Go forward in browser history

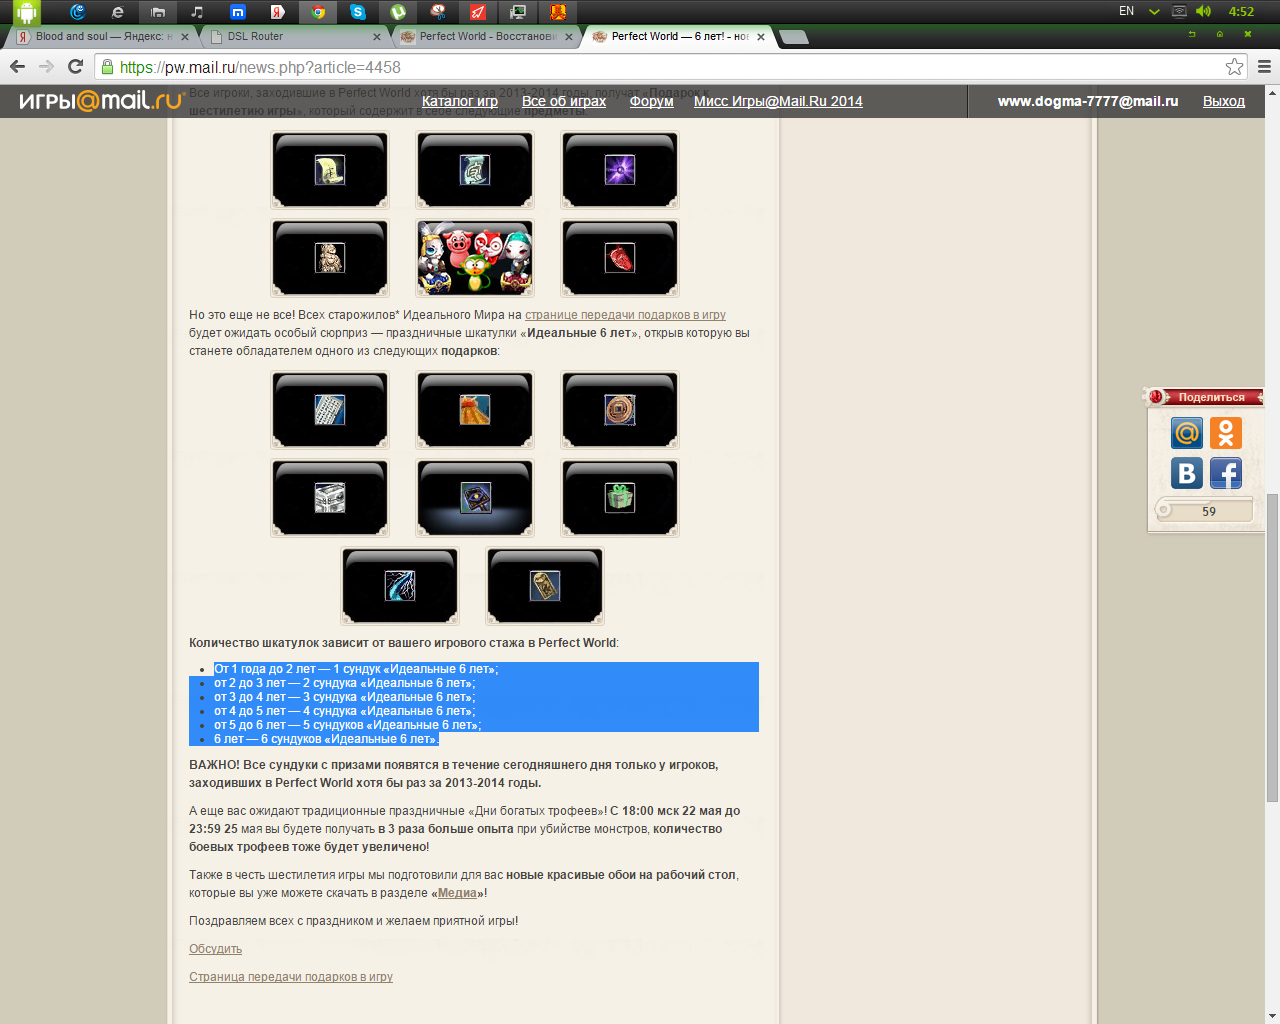click(46, 66)
